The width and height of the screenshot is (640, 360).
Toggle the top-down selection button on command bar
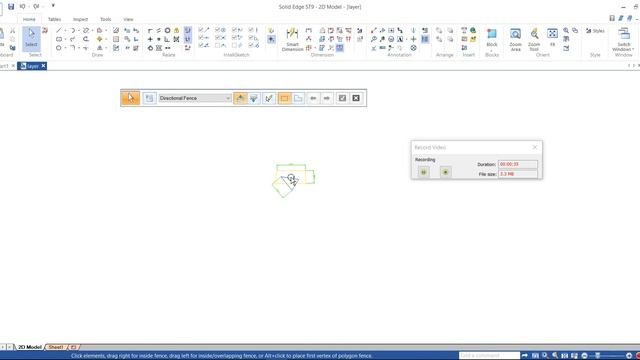[x=254, y=98]
